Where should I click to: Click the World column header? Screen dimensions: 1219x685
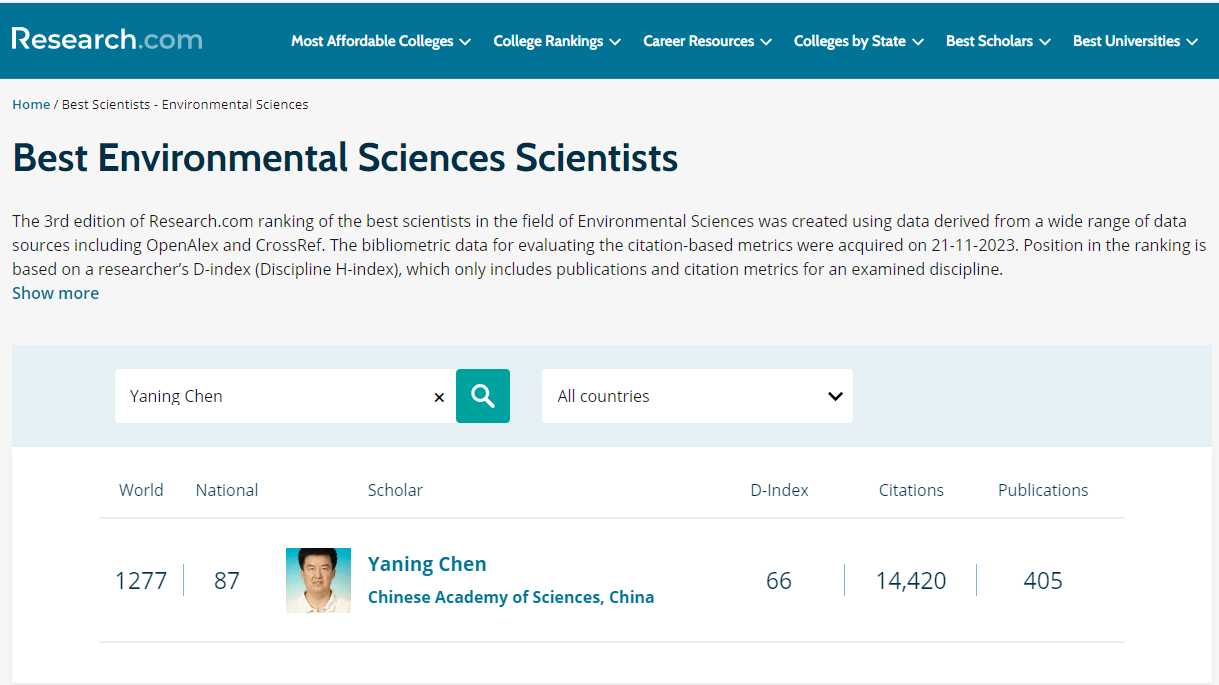point(141,490)
